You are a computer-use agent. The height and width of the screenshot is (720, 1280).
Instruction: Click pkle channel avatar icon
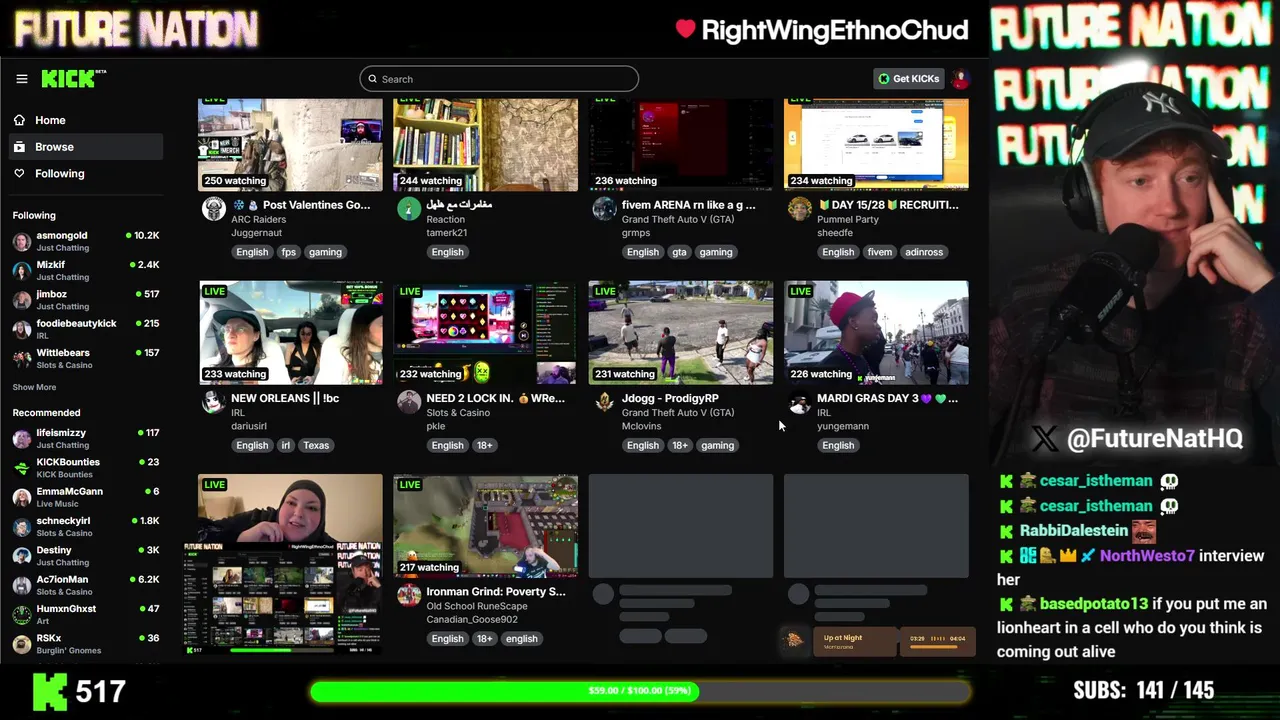(x=408, y=402)
